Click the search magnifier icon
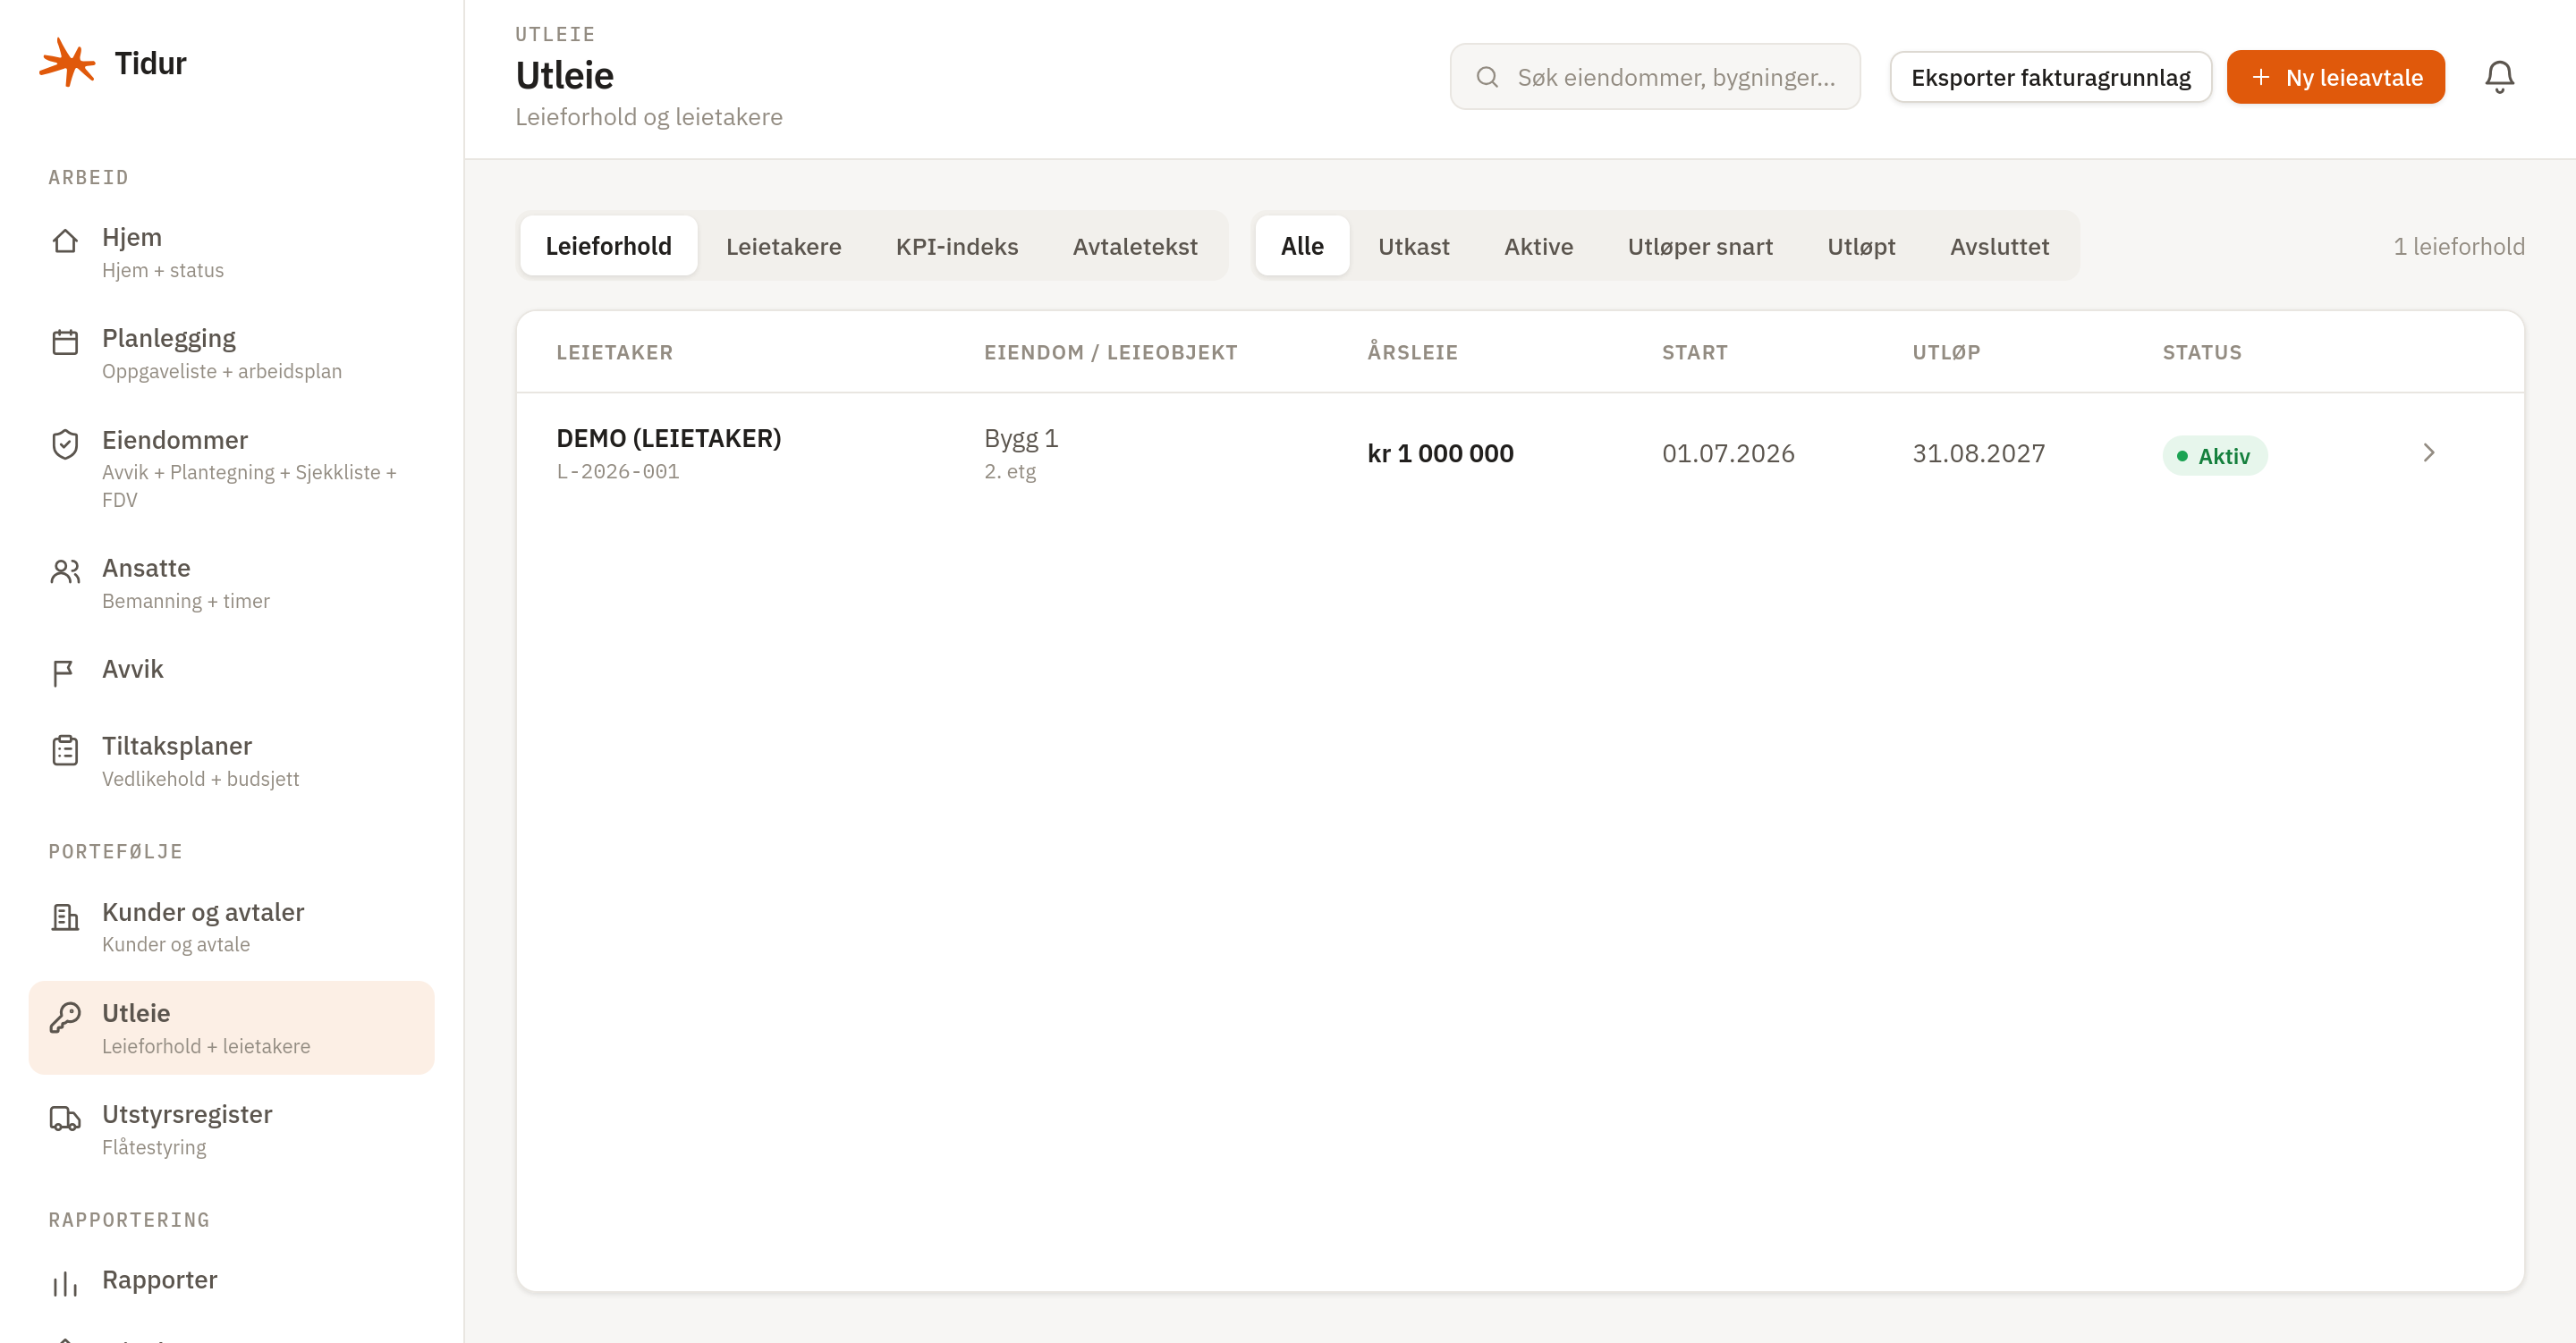Screen dimensions: 2576x1343 [x=1487, y=77]
